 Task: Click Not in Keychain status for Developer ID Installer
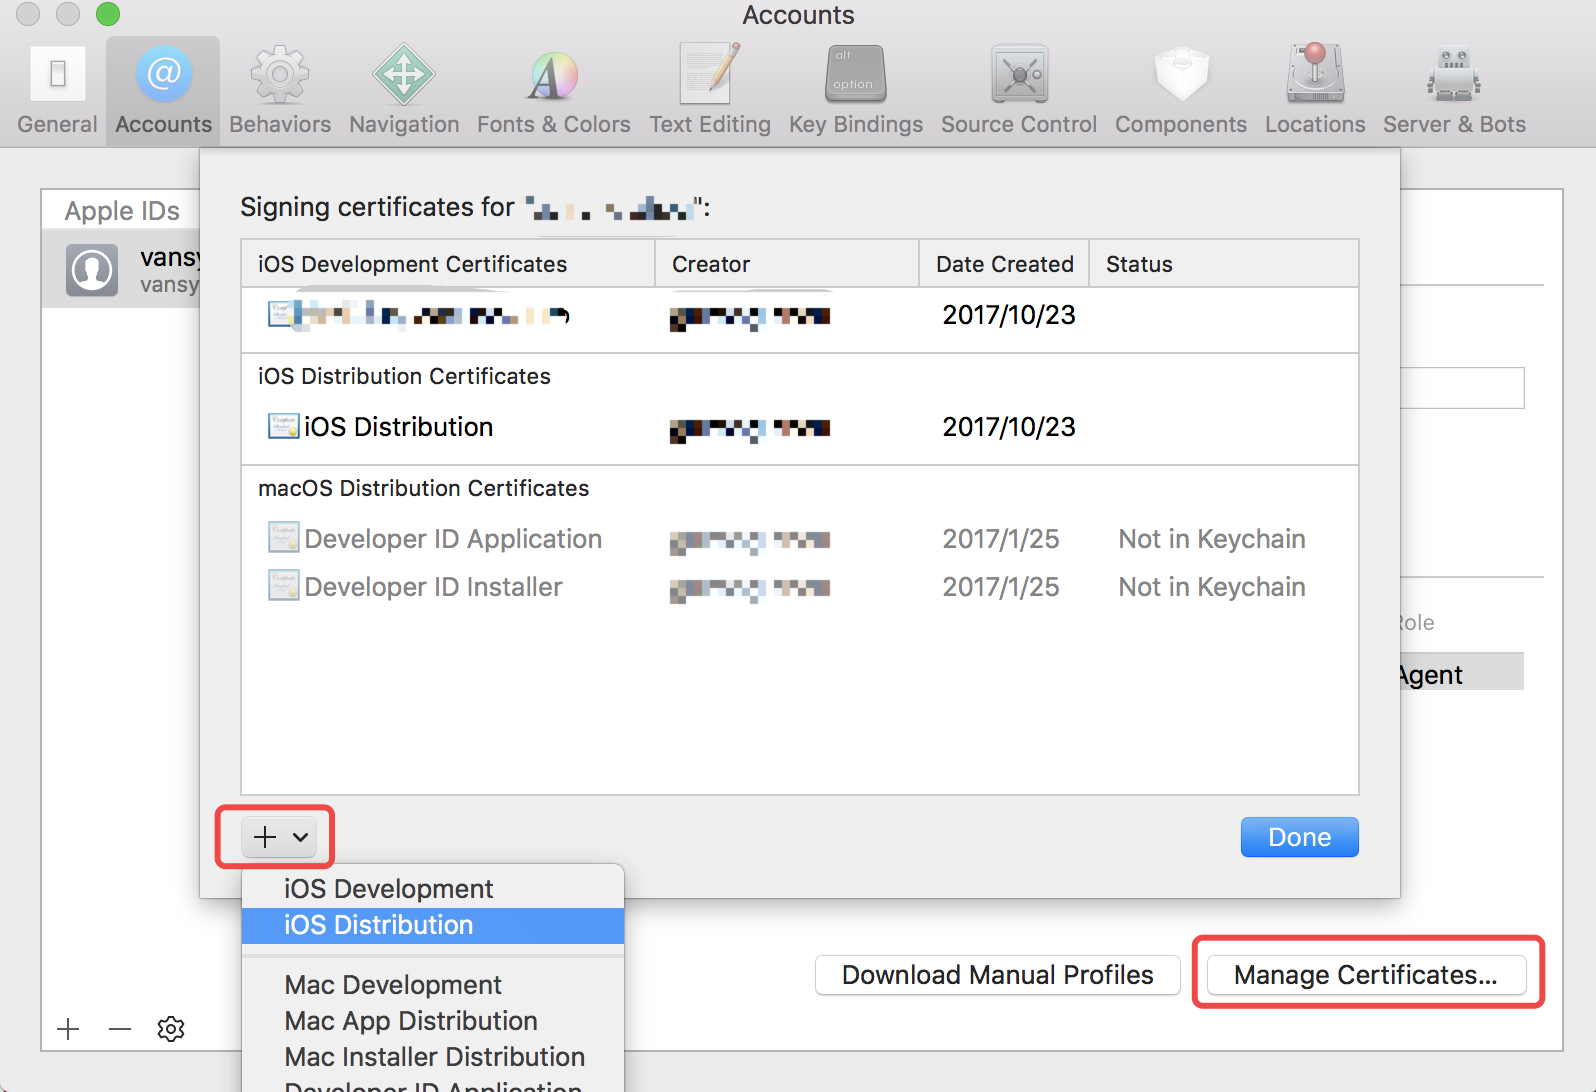pos(1212,587)
